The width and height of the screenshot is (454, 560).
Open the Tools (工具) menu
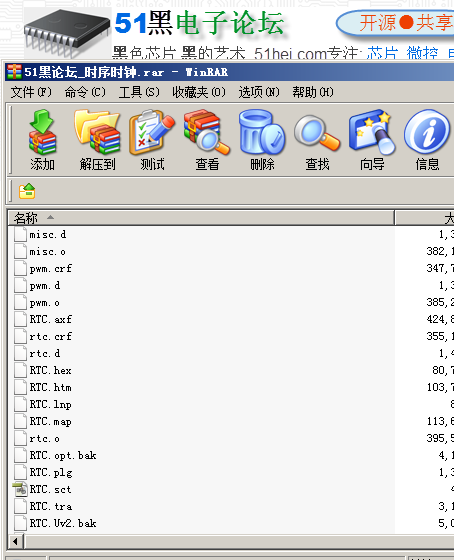pos(139,92)
